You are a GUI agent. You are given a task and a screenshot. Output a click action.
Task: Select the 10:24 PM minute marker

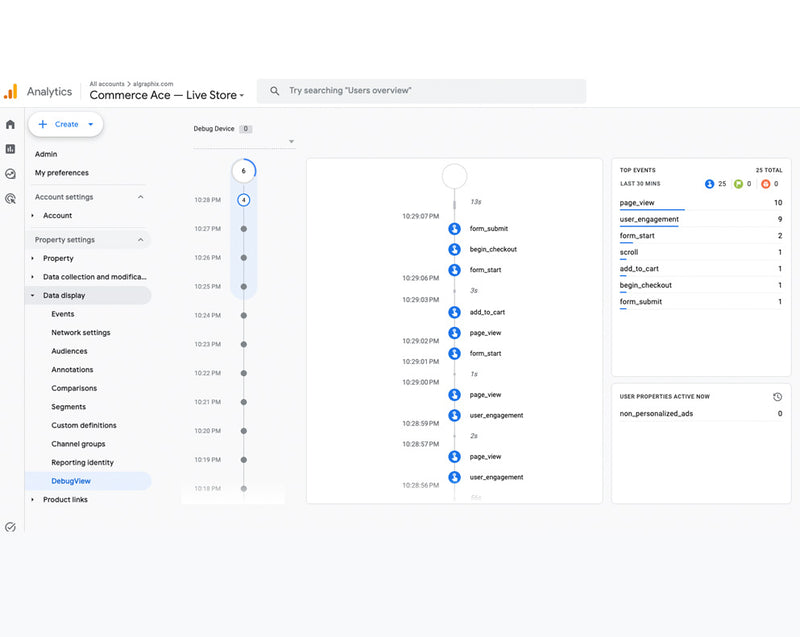243,316
